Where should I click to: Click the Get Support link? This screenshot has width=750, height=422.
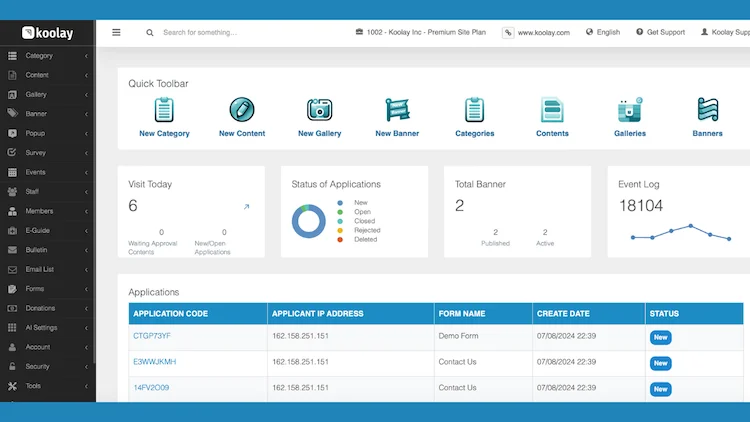660,32
